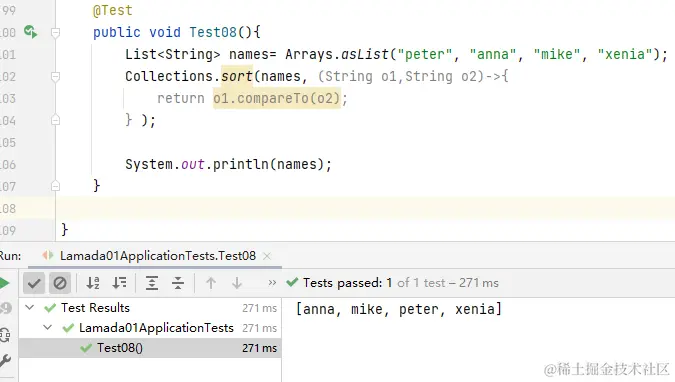Select the Lamada01ApplicationTests results row
The width and height of the screenshot is (675, 382).
coord(150,328)
